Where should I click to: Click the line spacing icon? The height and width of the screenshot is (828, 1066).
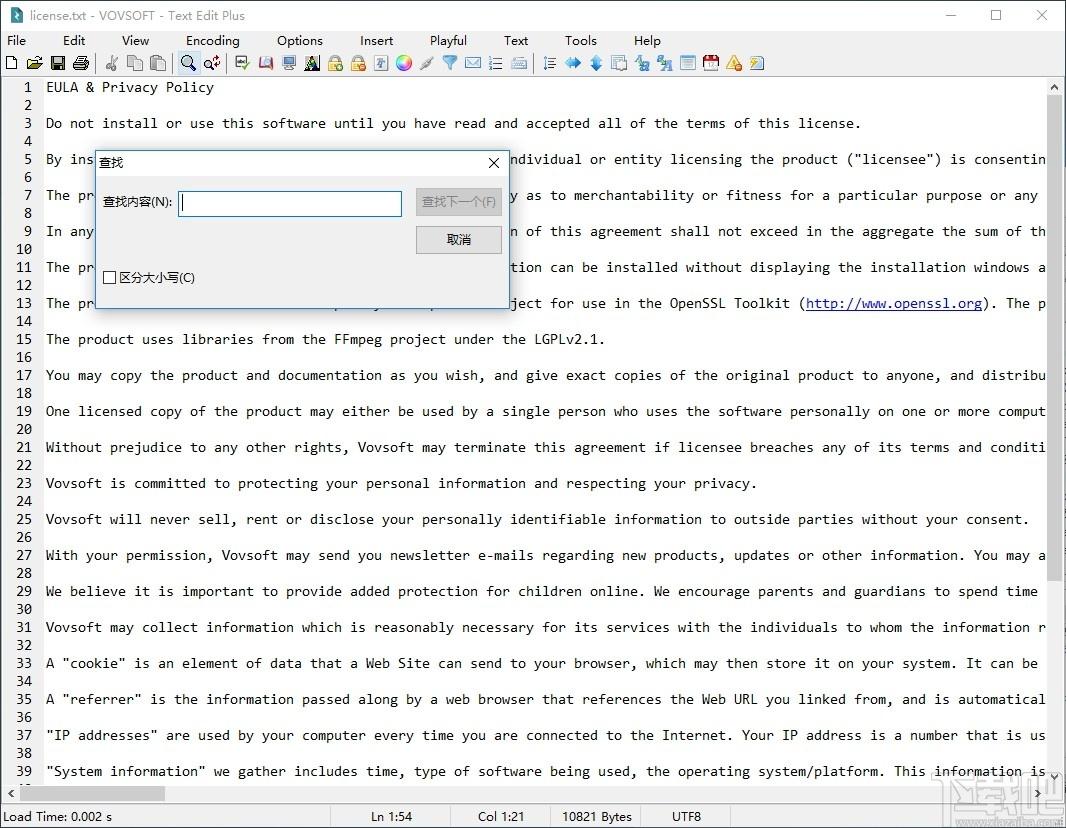click(x=550, y=63)
